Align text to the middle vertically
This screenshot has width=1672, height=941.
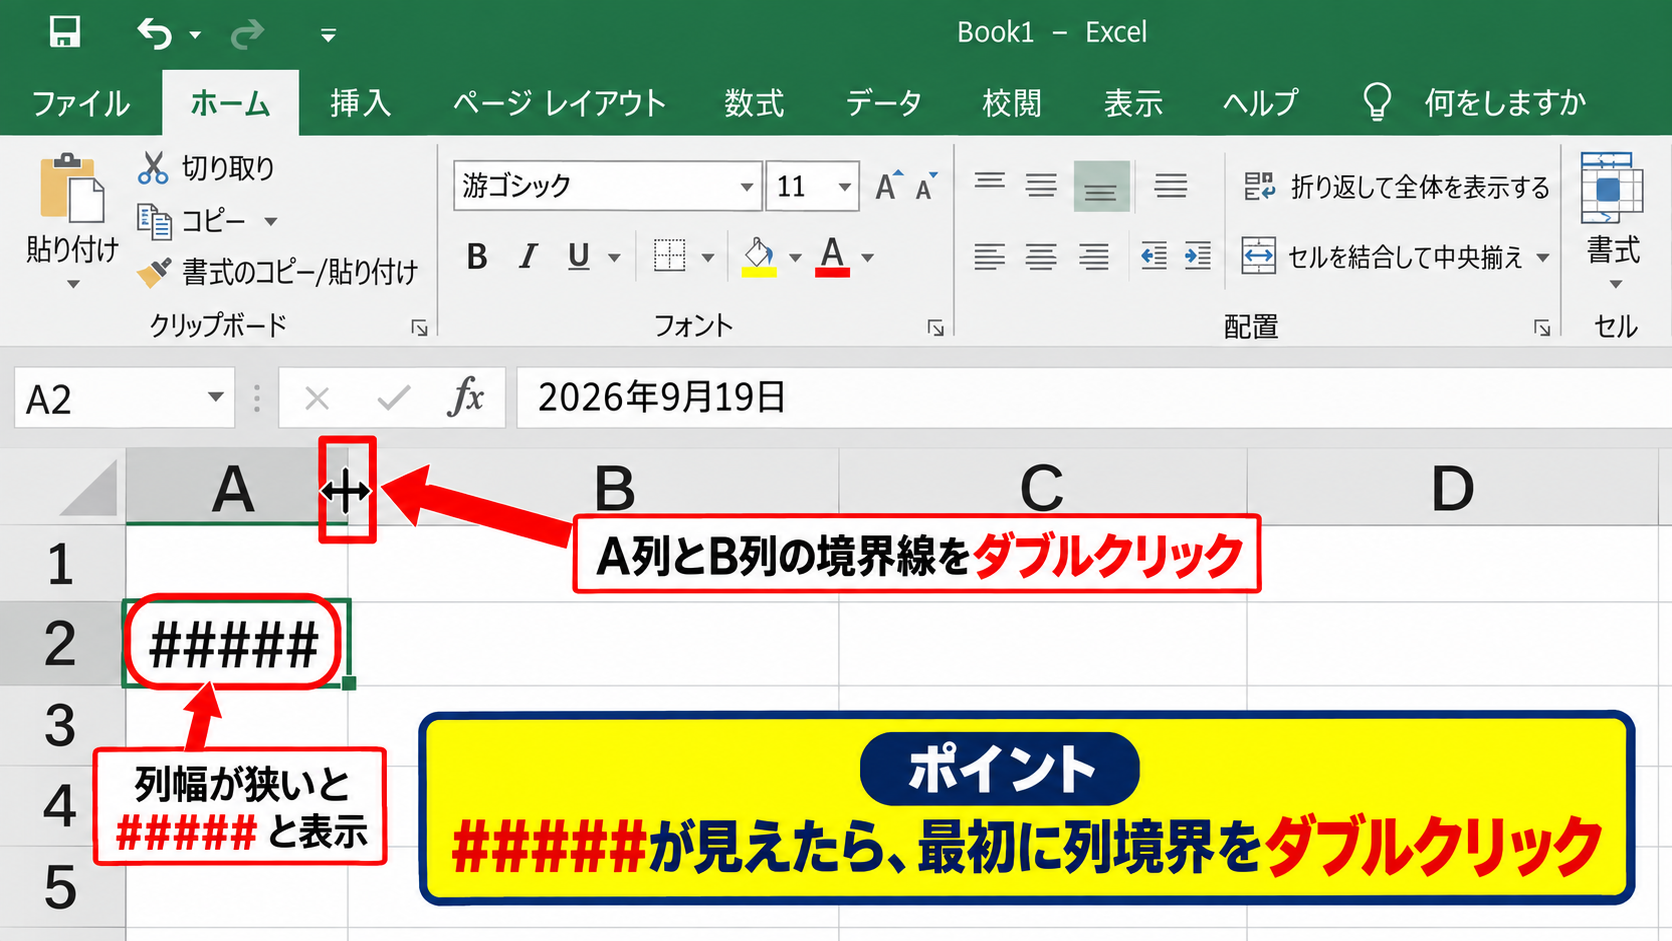(x=1041, y=186)
